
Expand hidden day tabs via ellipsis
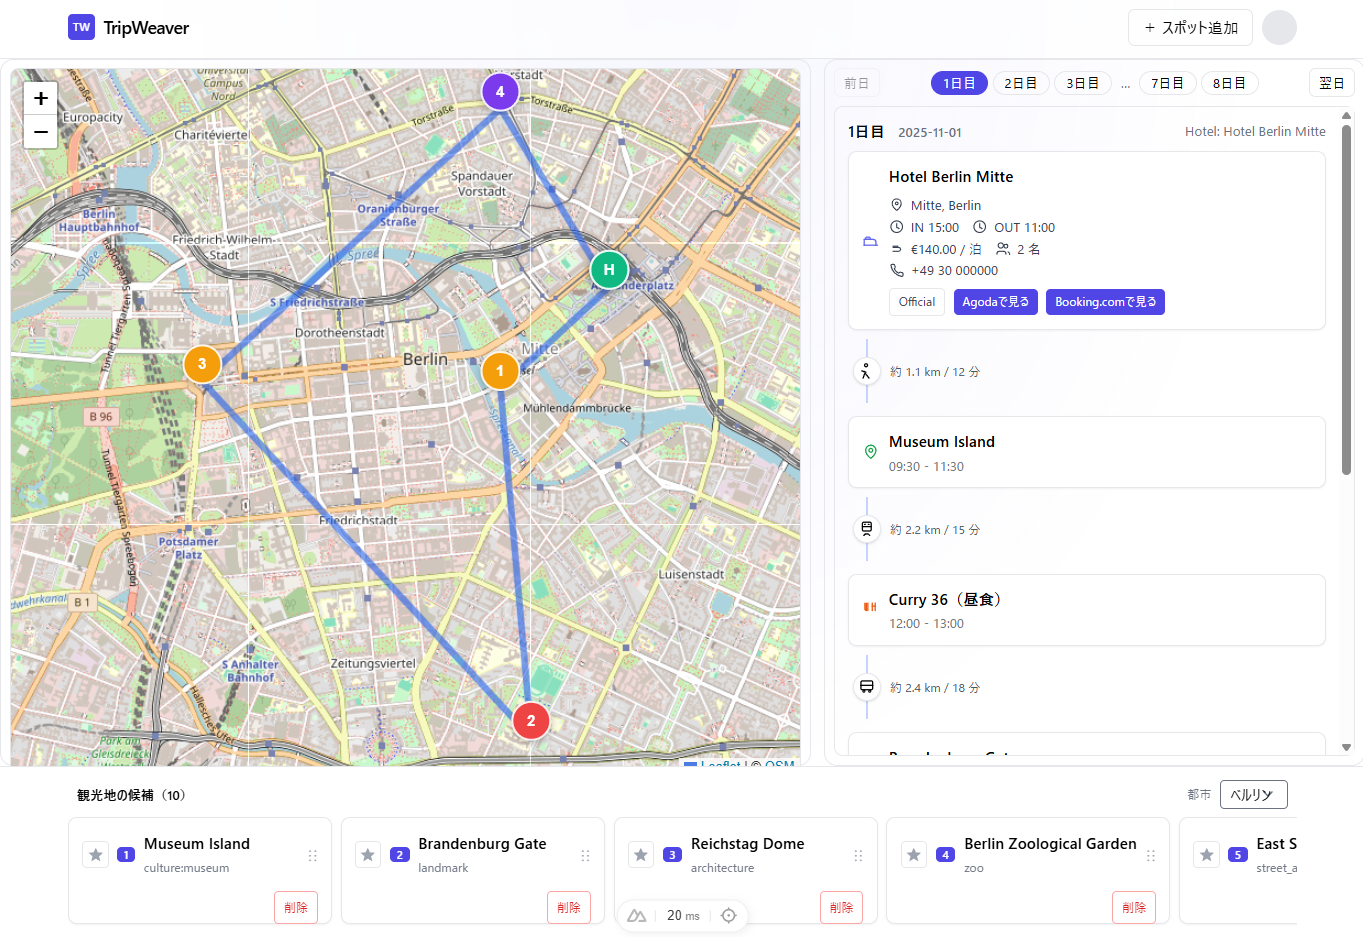tap(1125, 84)
